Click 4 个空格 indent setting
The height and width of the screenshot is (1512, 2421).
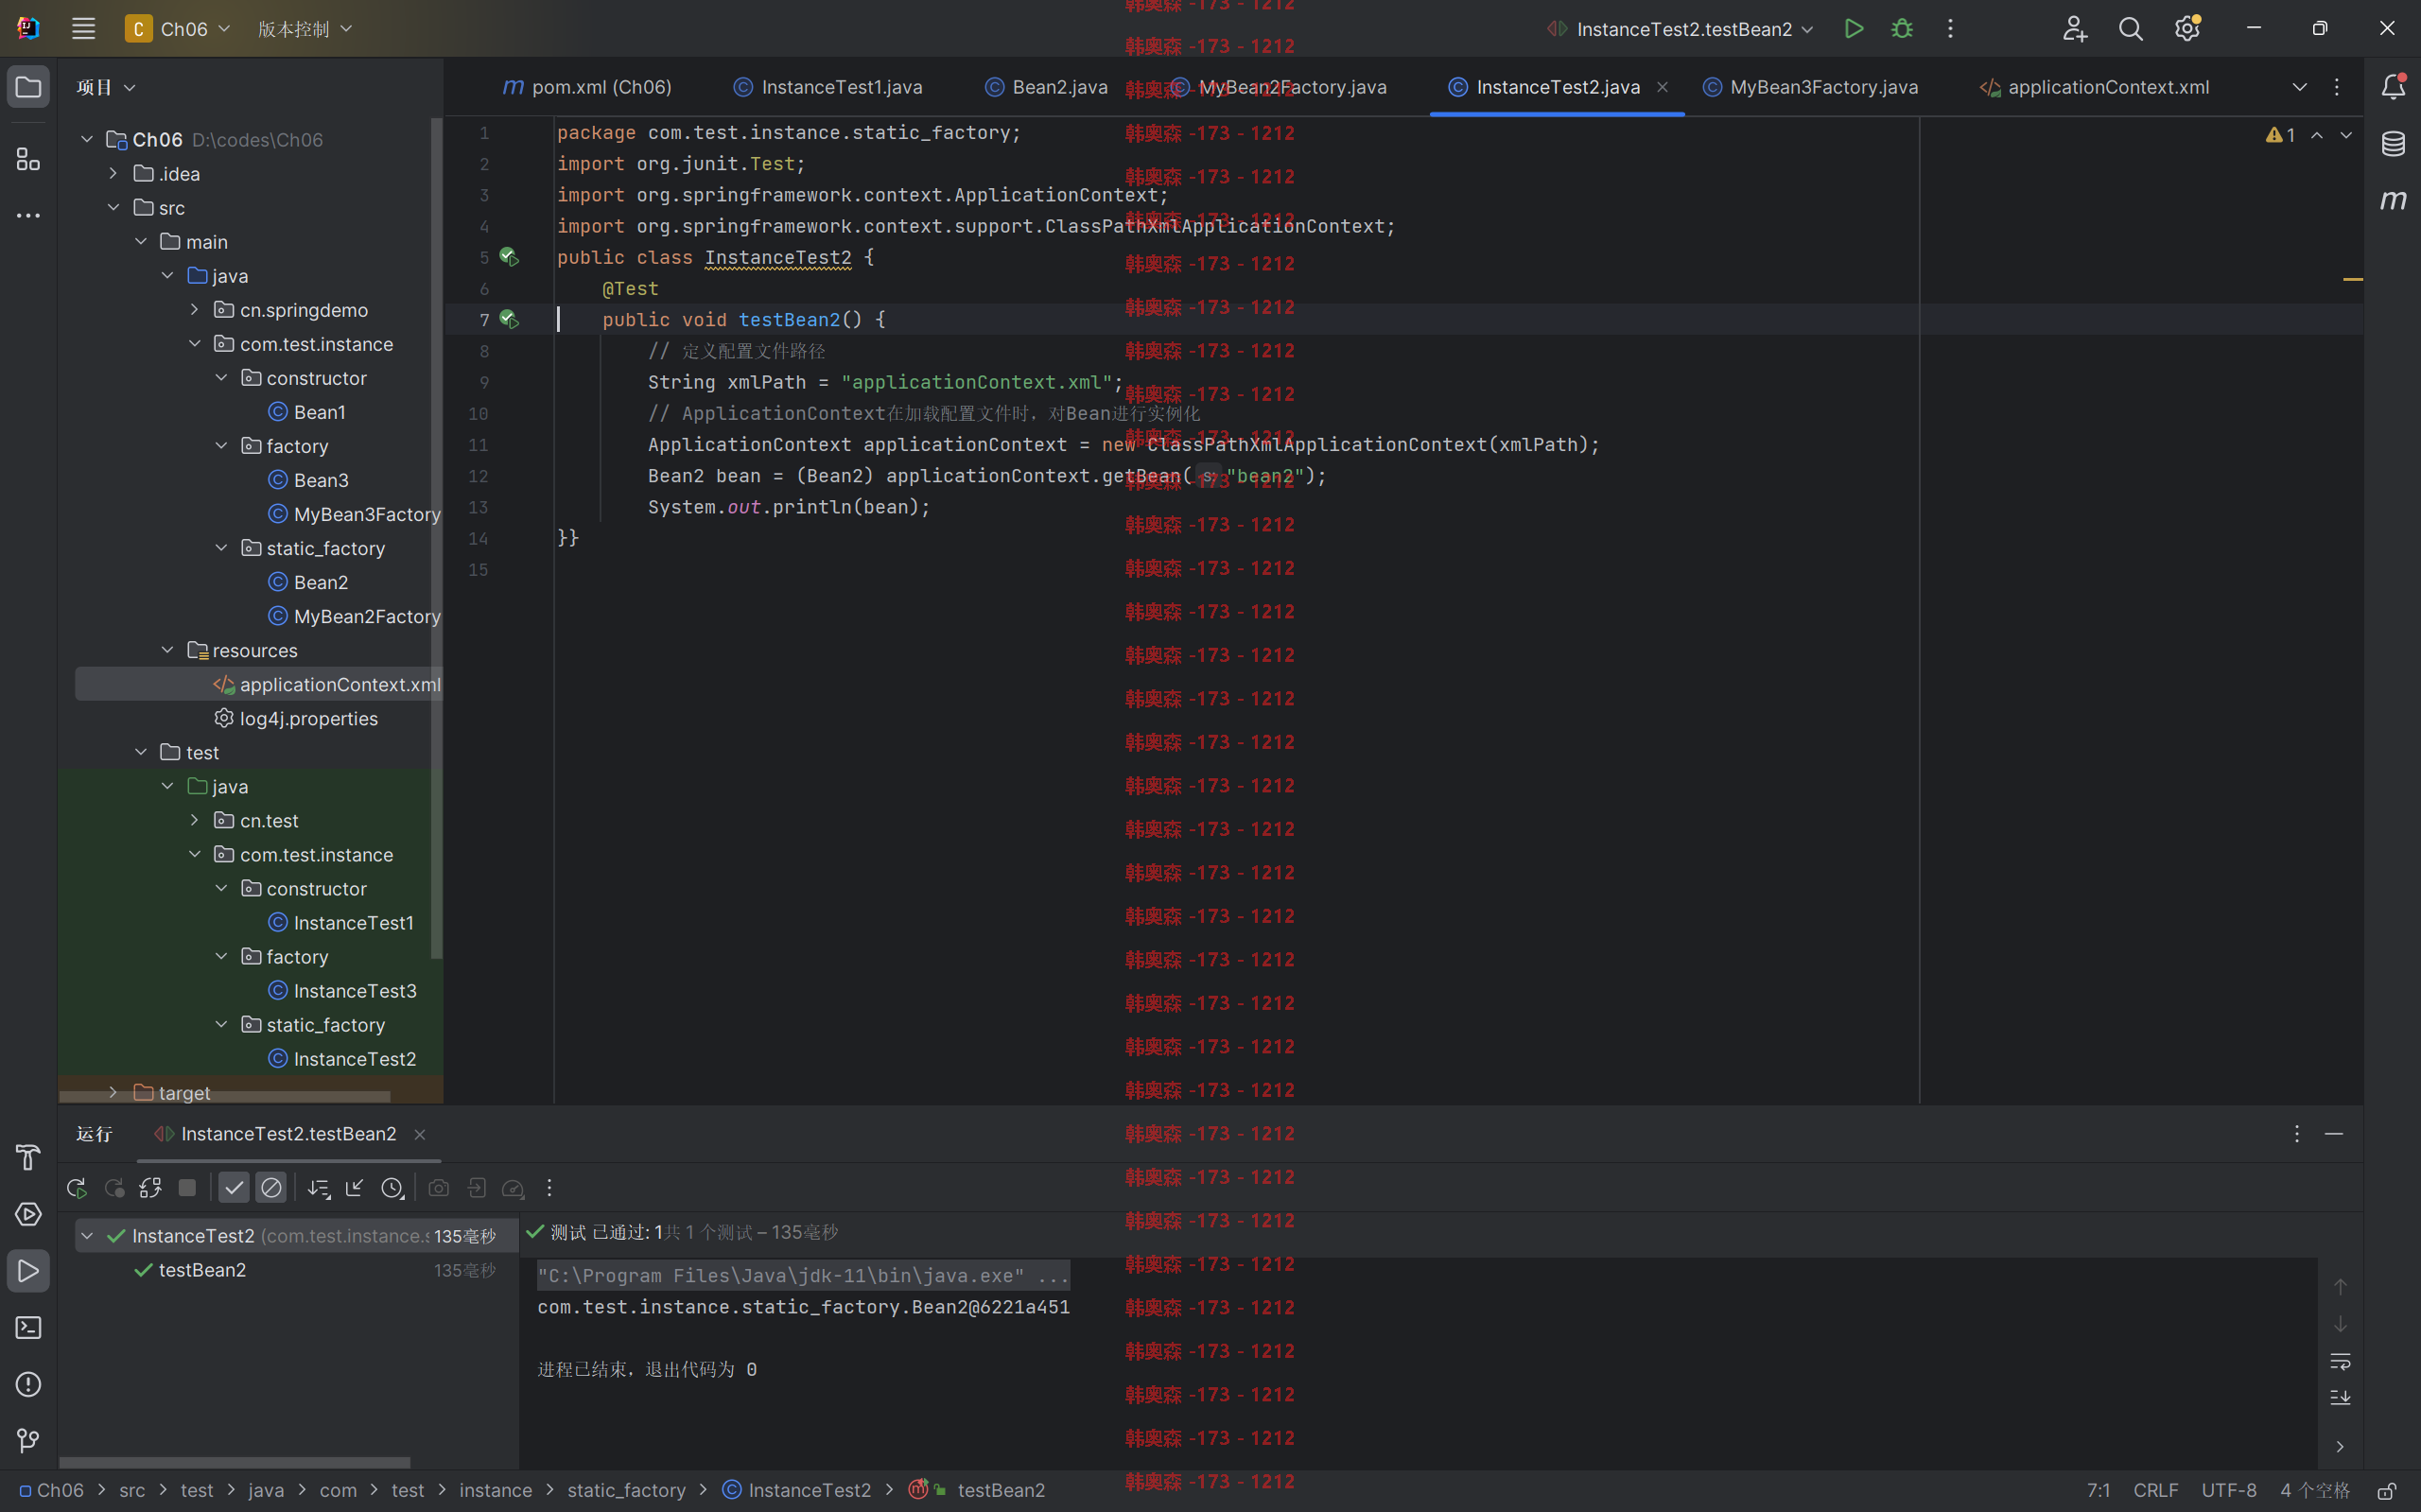2314,1491
